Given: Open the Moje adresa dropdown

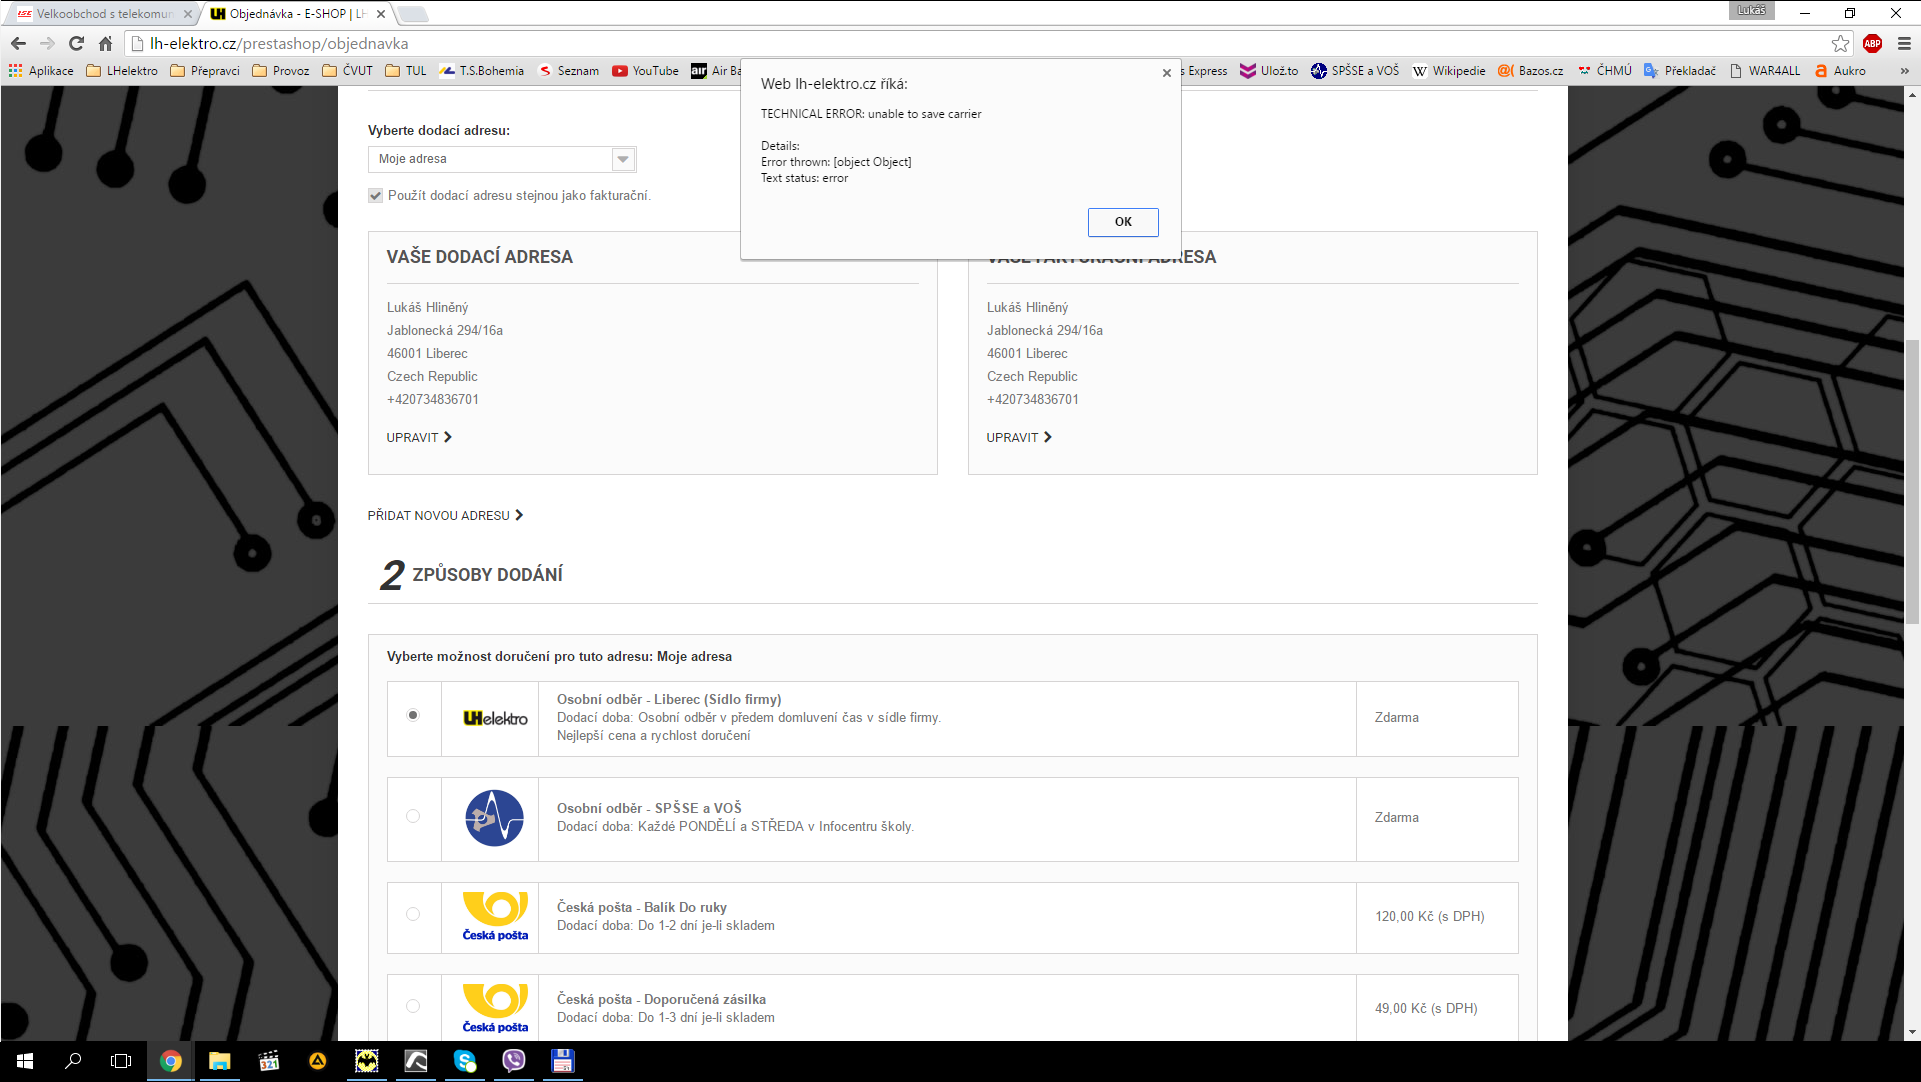Looking at the screenshot, I should (501, 159).
